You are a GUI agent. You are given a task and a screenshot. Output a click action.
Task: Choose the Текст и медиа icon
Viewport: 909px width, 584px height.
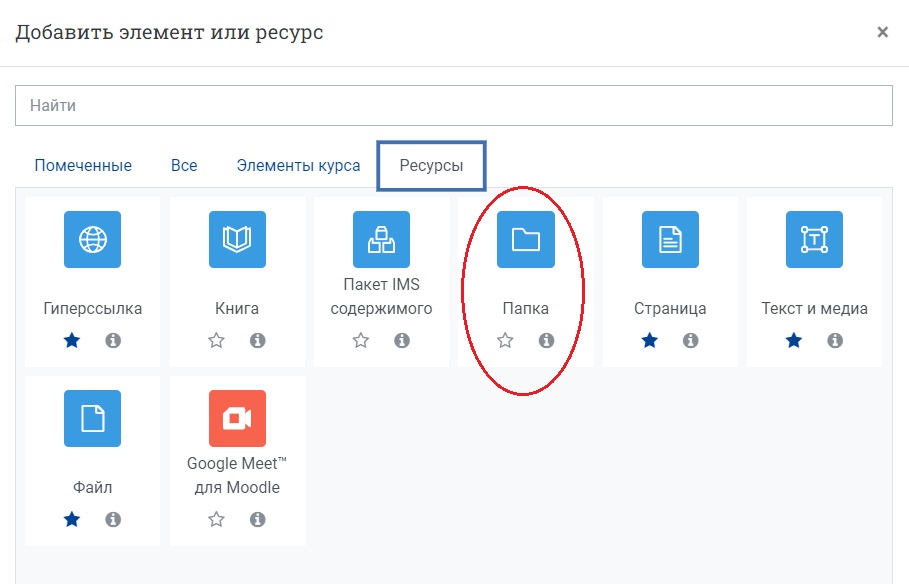815,240
